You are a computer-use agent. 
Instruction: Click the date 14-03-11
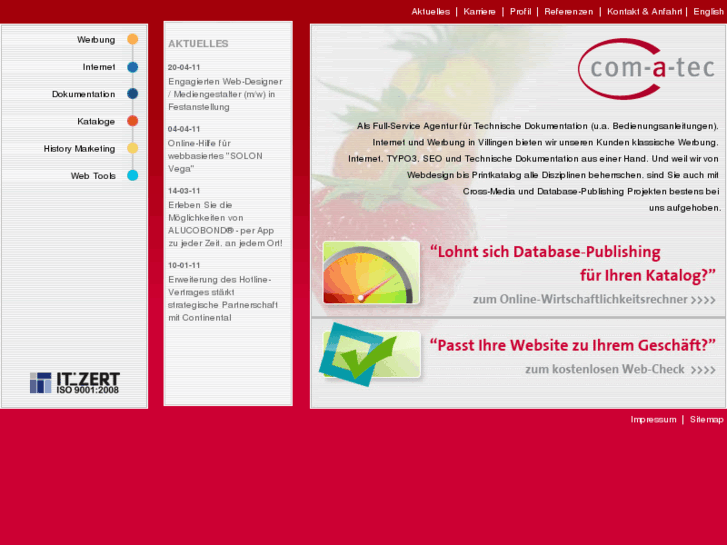pos(184,191)
